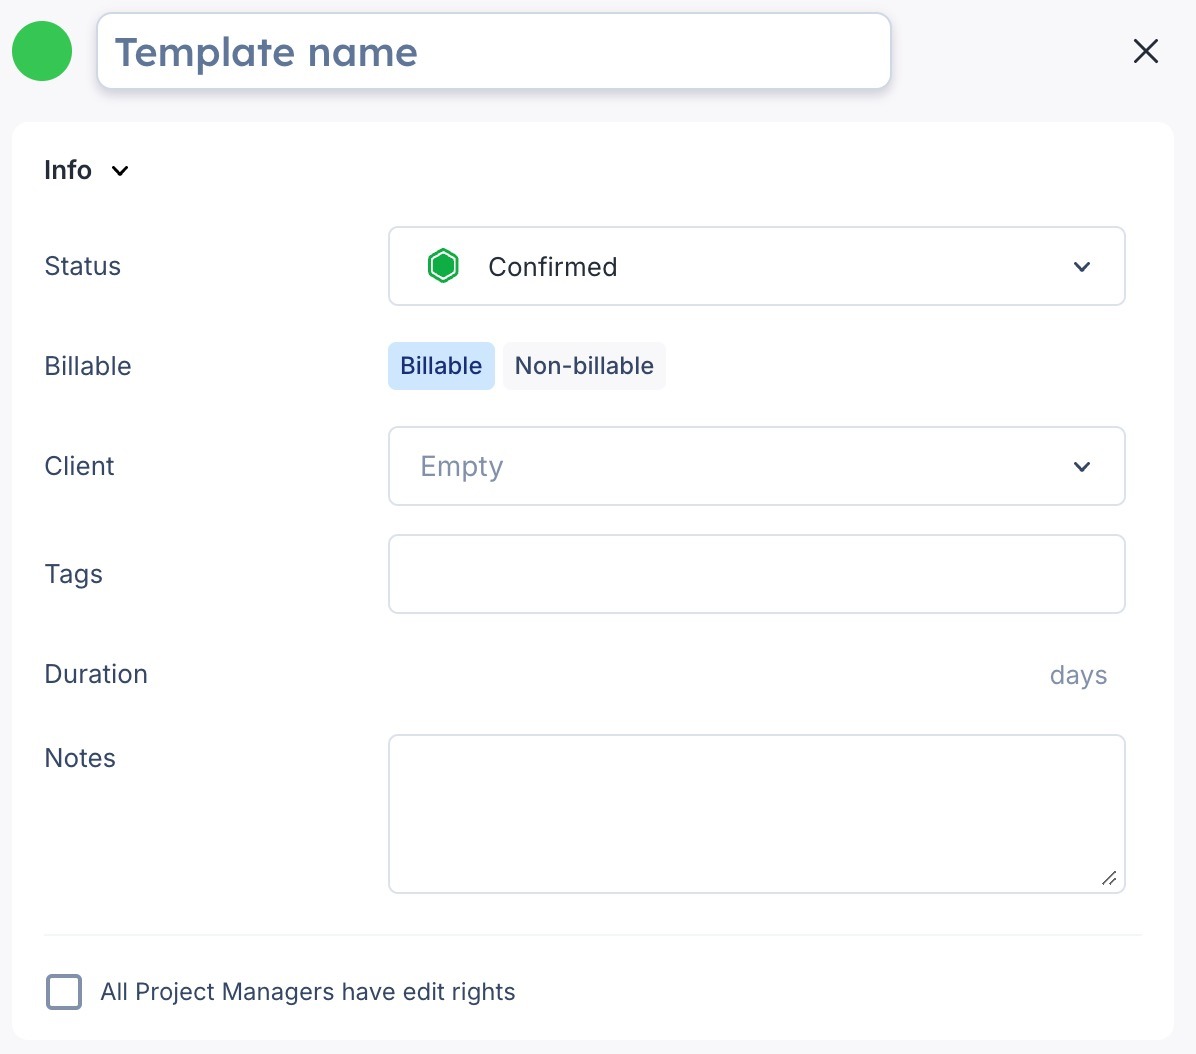The image size is (1196, 1054).
Task: Enable All Project Managers edit rights checkbox
Action: [x=64, y=992]
